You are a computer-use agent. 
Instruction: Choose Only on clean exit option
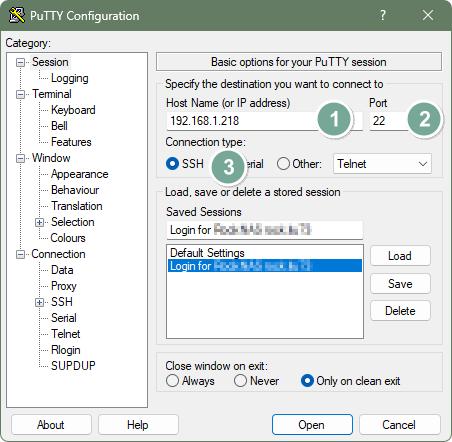[x=307, y=381]
